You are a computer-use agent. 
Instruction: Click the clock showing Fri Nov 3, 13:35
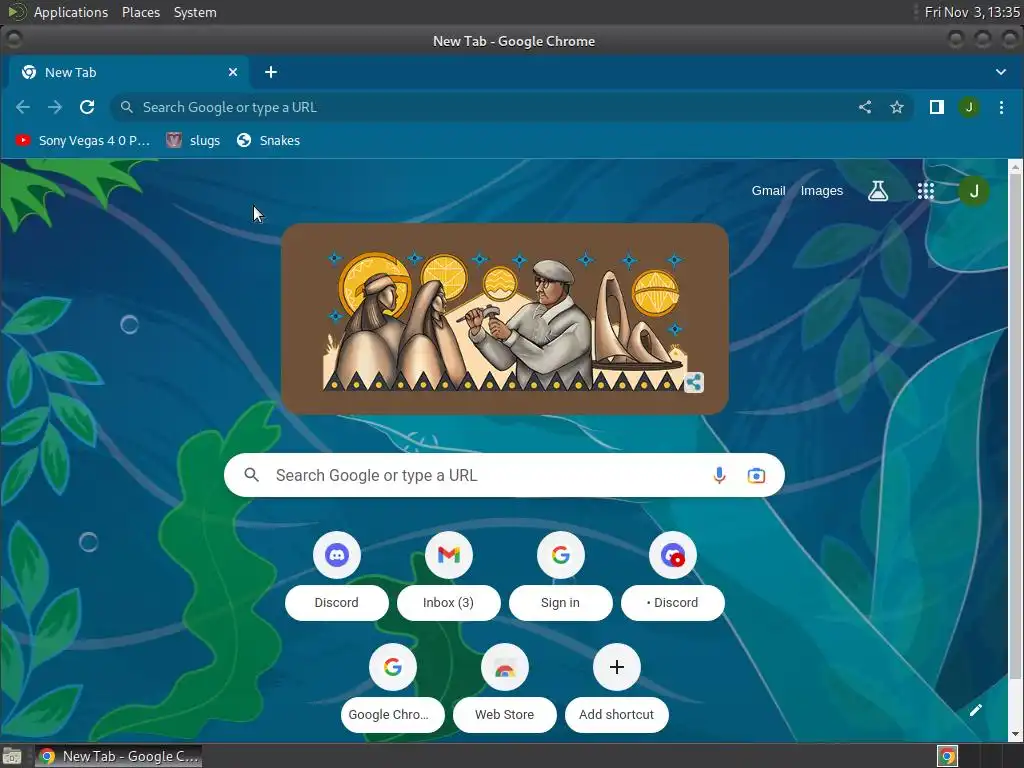(x=972, y=12)
